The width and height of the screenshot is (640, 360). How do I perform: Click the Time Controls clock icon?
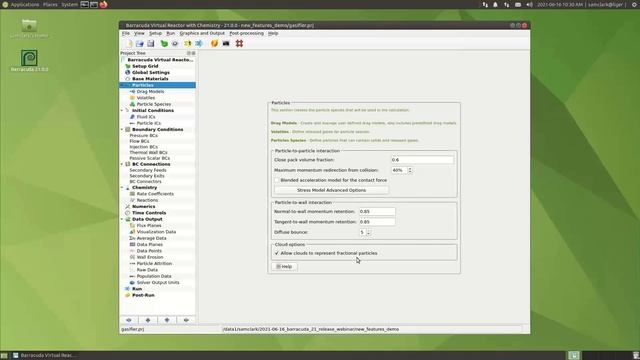coord(128,213)
